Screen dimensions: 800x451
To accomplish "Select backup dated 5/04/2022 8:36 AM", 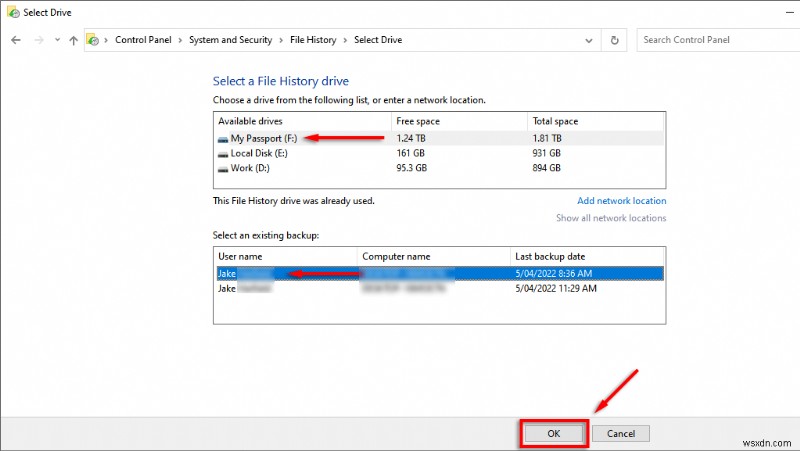I will pyautogui.click(x=440, y=273).
